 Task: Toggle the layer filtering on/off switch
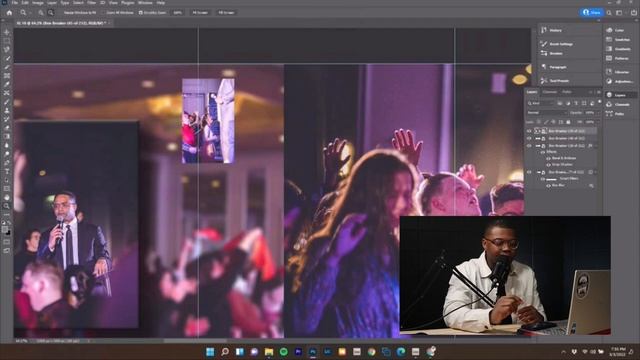click(600, 102)
